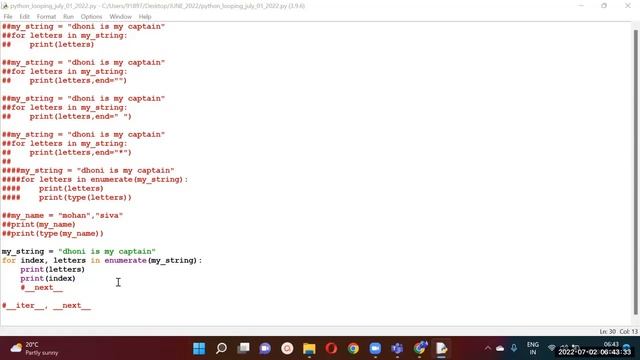
Task: Launch Opera browser from taskbar
Action: coord(331,349)
